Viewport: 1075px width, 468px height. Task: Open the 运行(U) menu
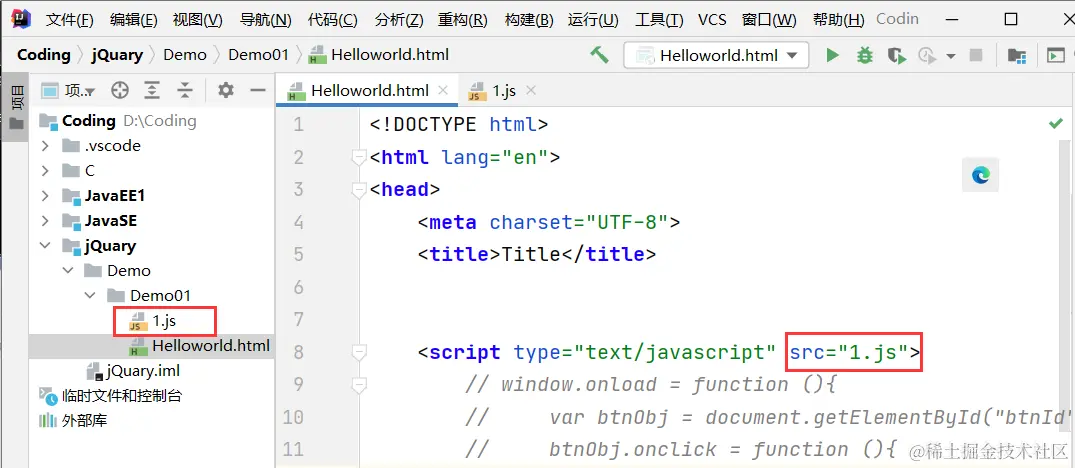(593, 20)
